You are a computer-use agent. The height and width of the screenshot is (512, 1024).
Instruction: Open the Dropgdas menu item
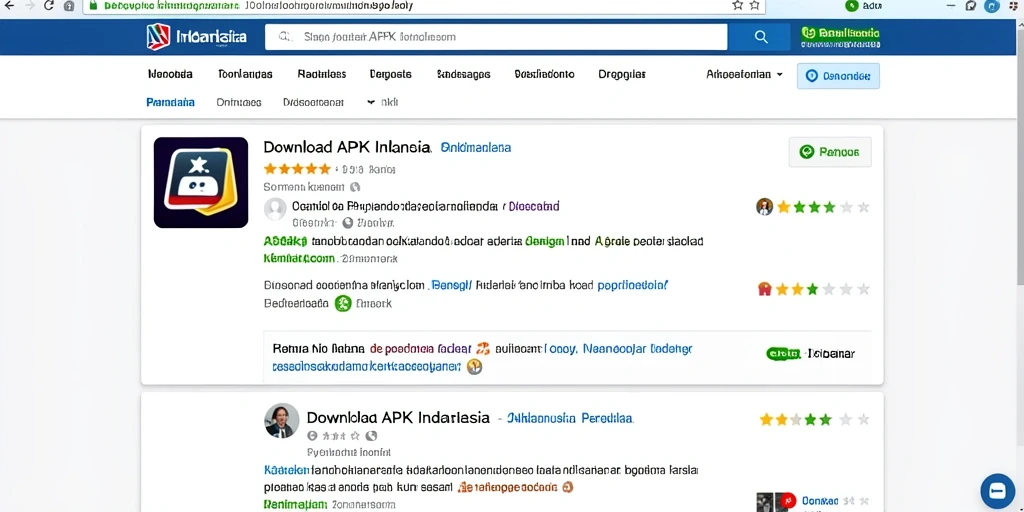[x=622, y=74]
